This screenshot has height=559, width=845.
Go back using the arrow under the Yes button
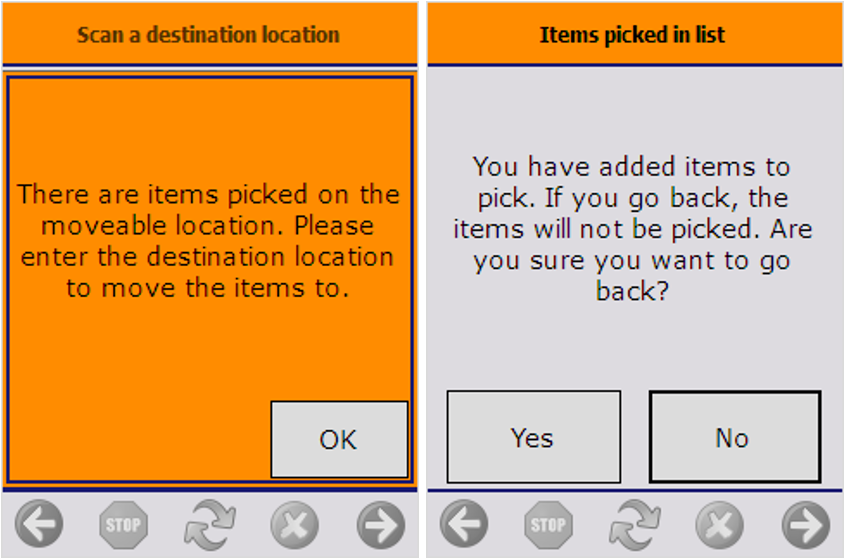464,524
